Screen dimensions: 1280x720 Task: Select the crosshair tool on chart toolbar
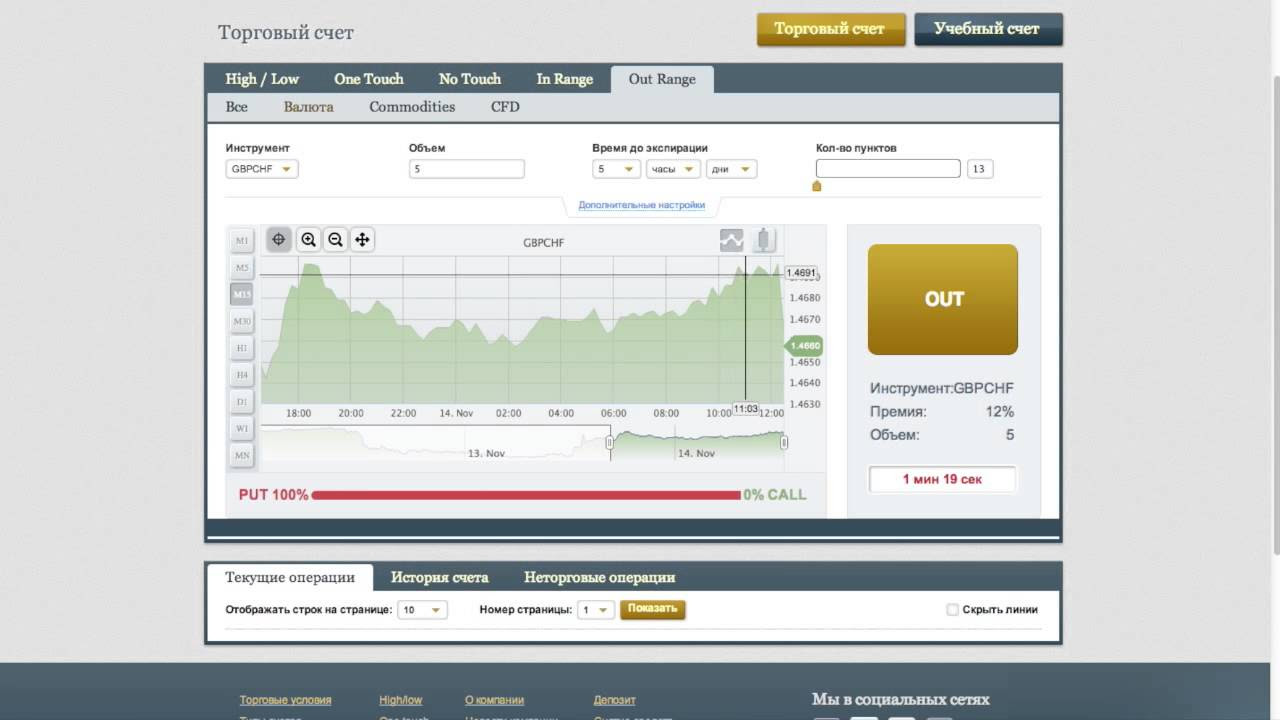pos(279,239)
